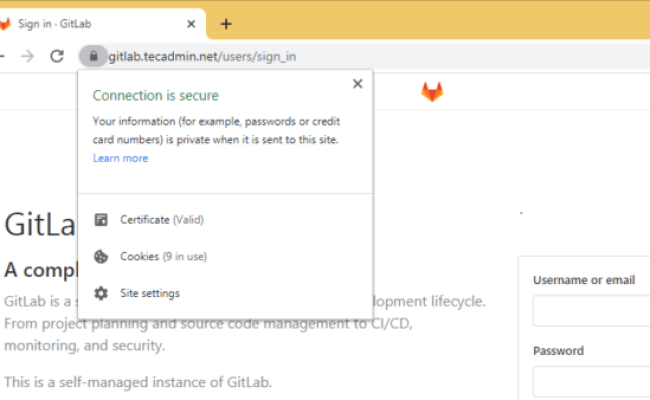
Task: Select the Sign in - GitLab tab
Action: (97, 24)
